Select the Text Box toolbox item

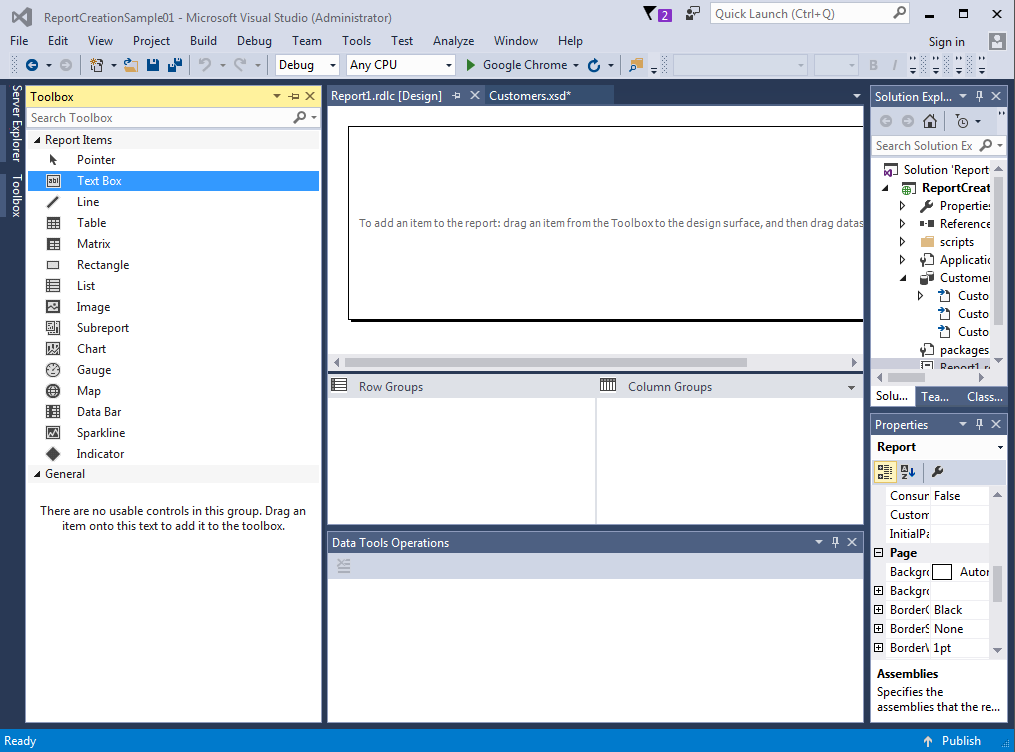point(173,181)
